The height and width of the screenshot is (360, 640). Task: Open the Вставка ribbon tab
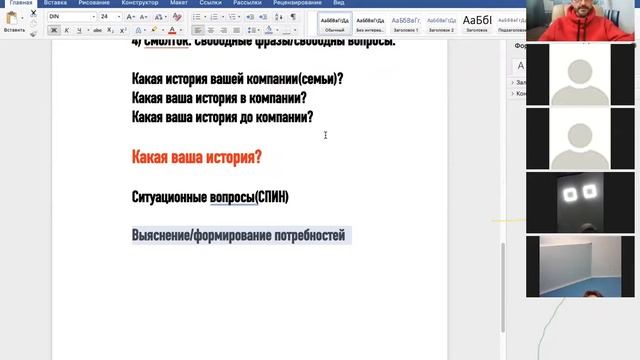55,3
